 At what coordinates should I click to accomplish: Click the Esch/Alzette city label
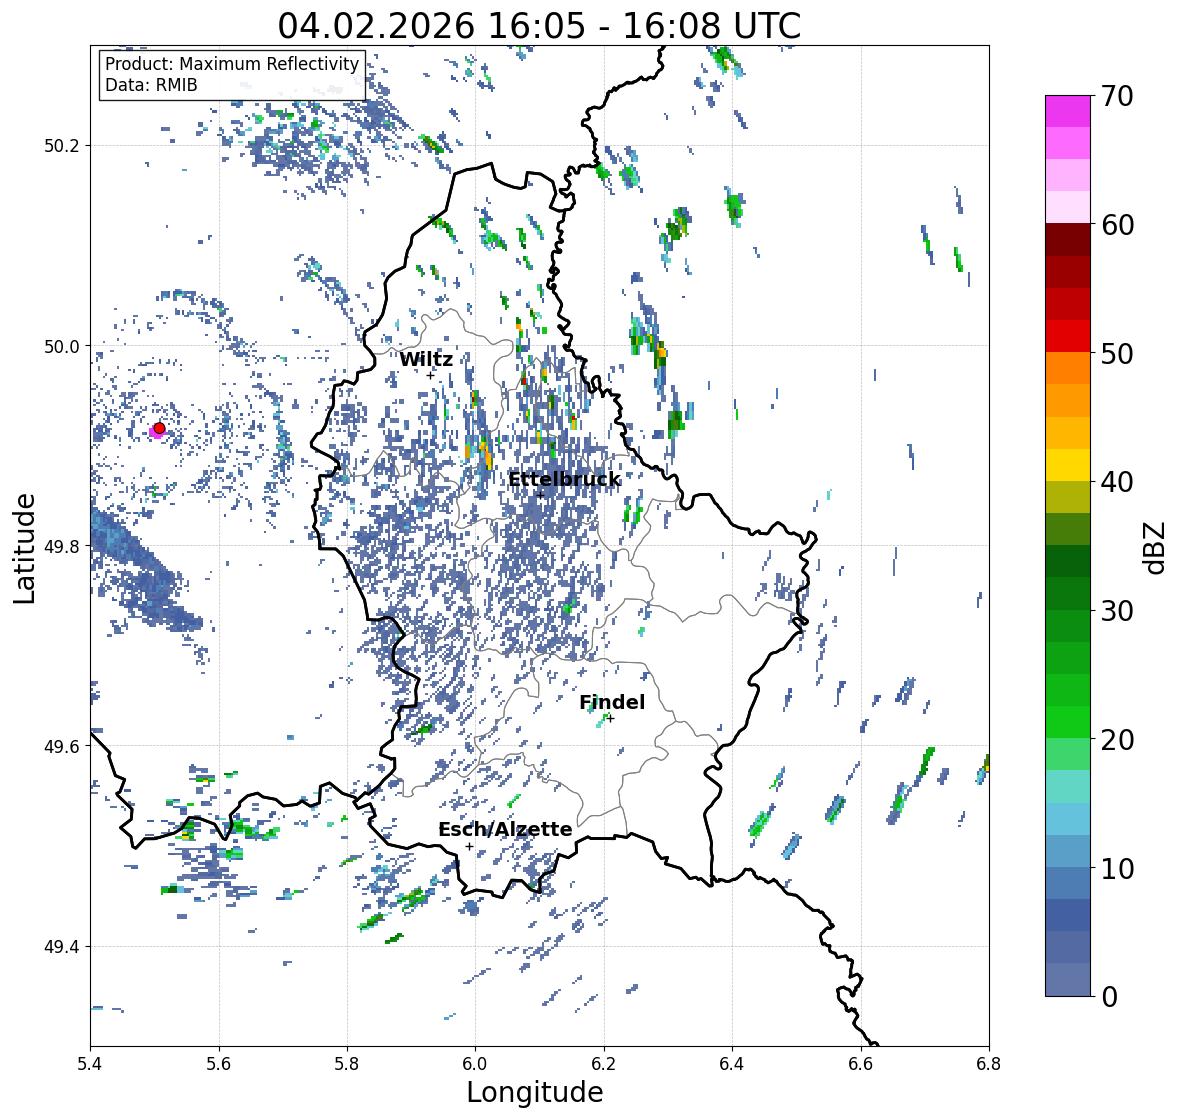point(505,829)
